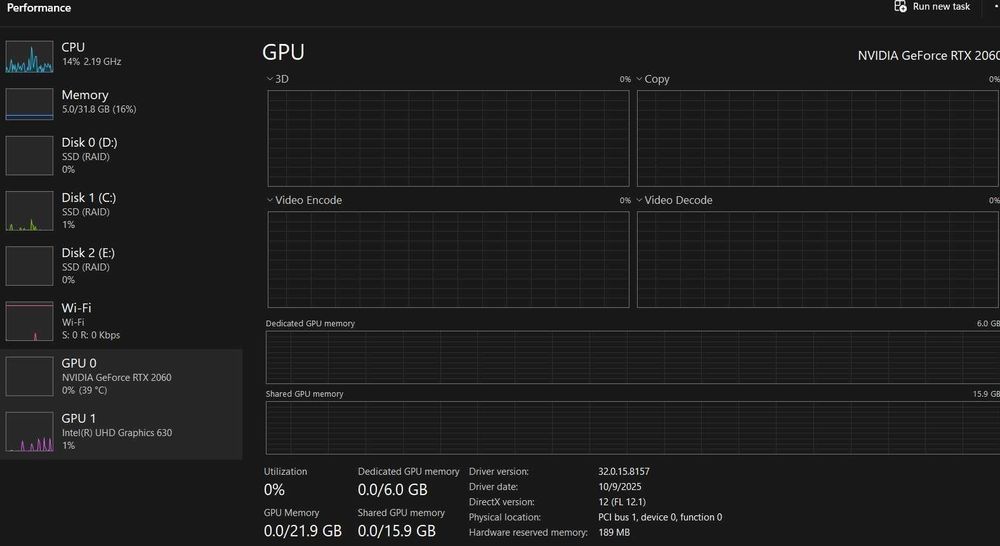Click the Run new task button label
This screenshot has height=546, width=1000.
[941, 6]
